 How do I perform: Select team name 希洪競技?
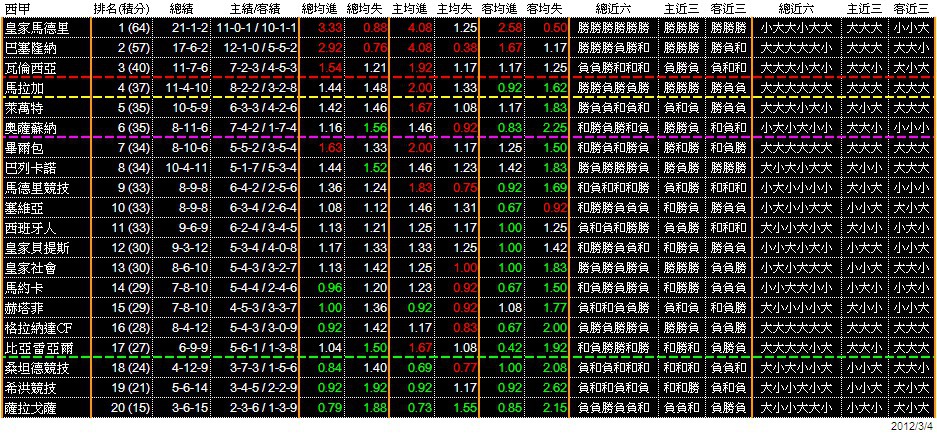[28, 389]
